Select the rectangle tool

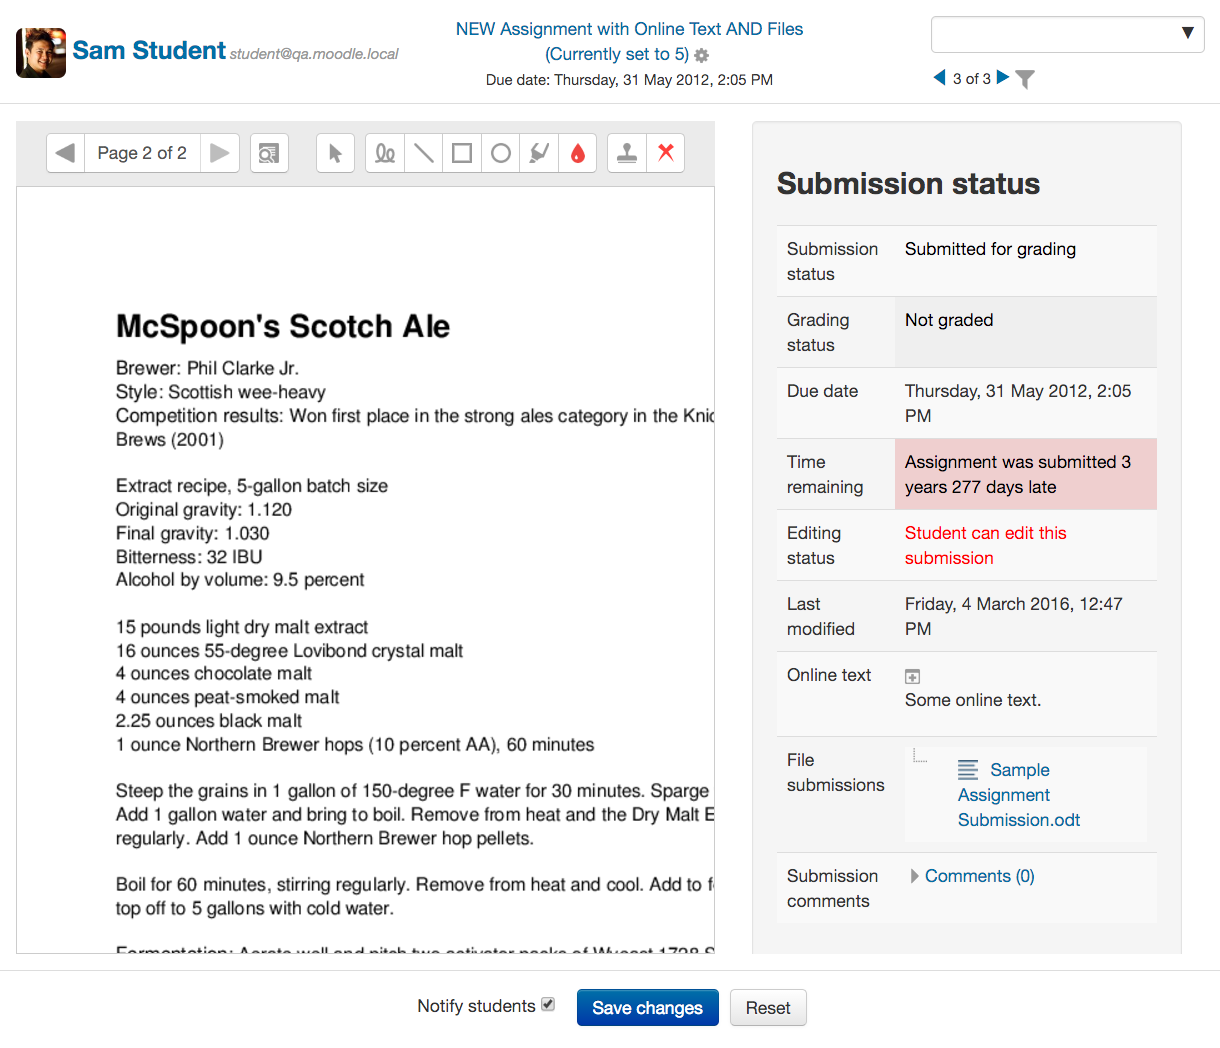point(462,153)
